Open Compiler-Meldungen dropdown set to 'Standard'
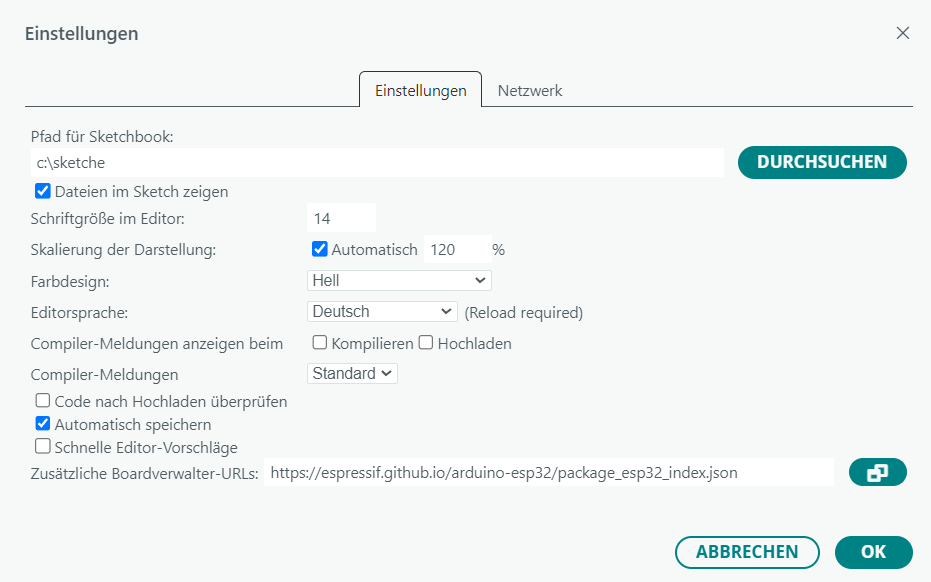The height and width of the screenshot is (582, 931). 352,373
